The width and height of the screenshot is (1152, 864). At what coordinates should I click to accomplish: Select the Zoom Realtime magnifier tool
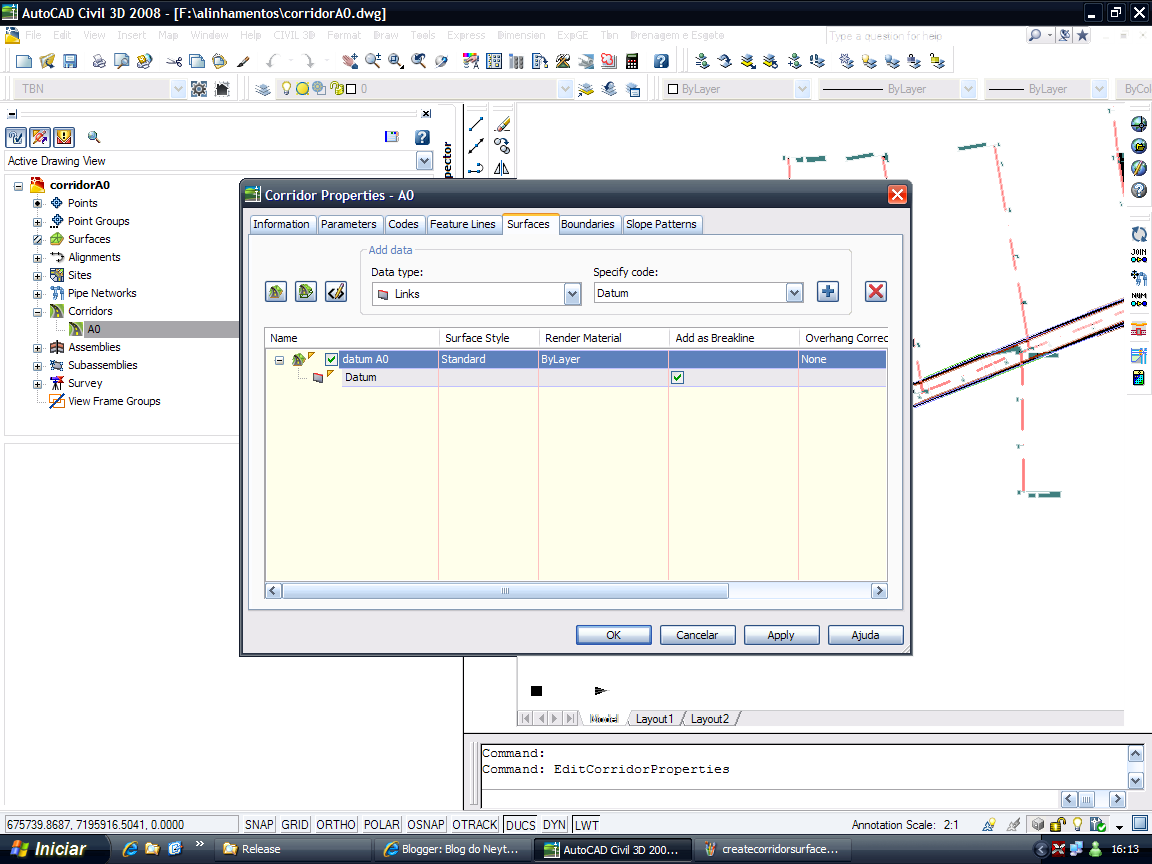click(373, 62)
